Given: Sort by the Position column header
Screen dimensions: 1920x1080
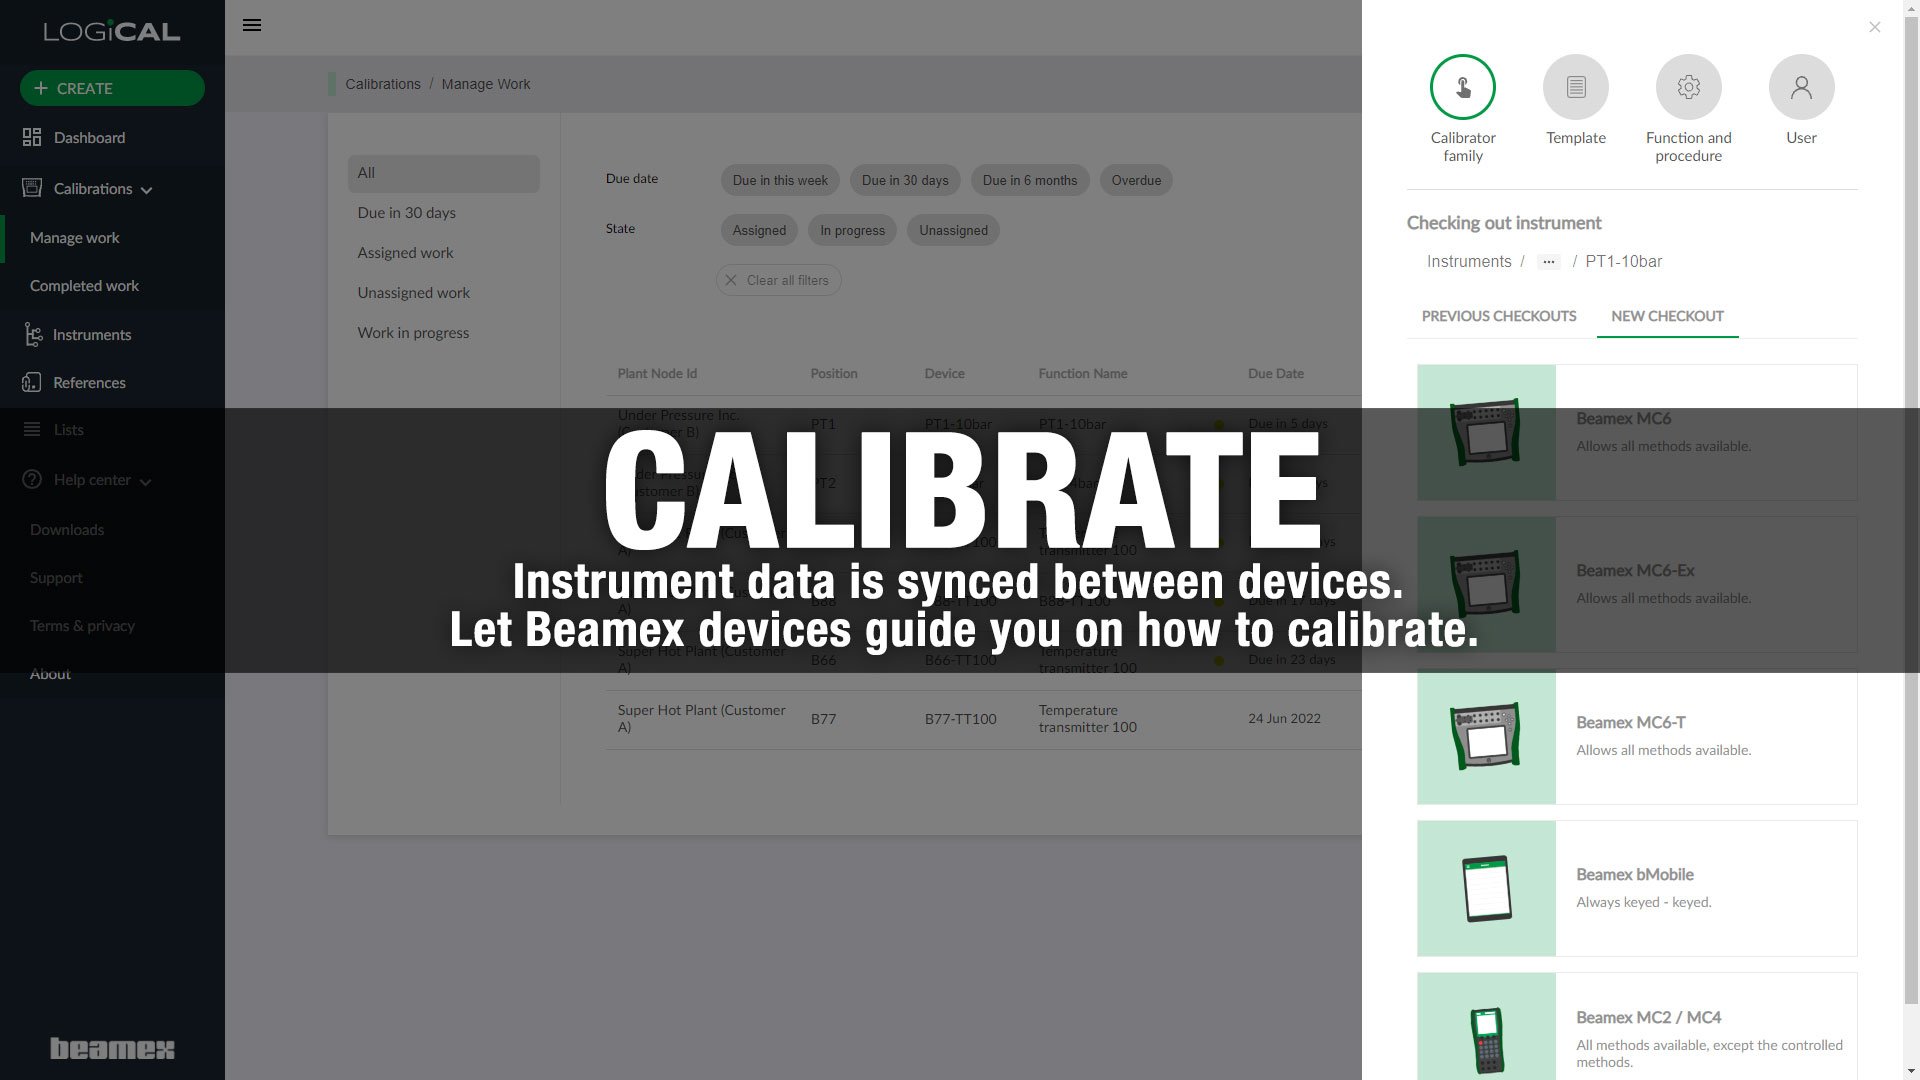Looking at the screenshot, I should pos(833,373).
